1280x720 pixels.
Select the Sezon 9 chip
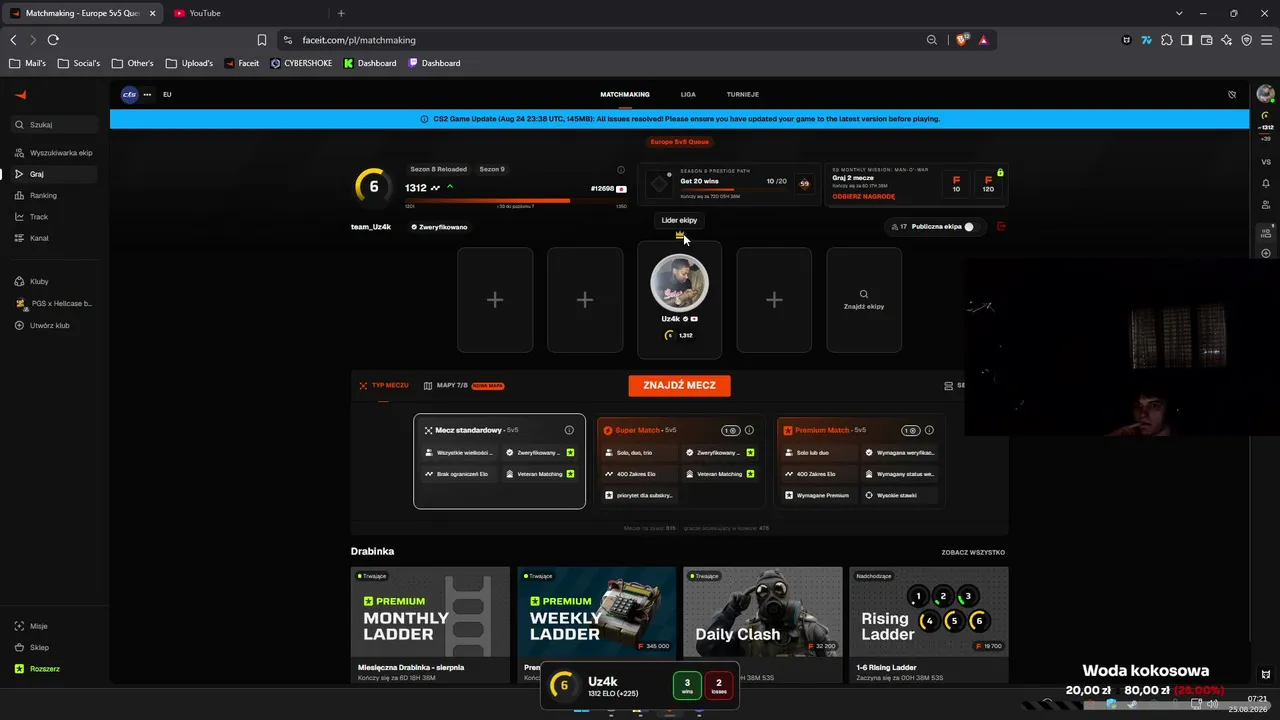pyautogui.click(x=492, y=170)
